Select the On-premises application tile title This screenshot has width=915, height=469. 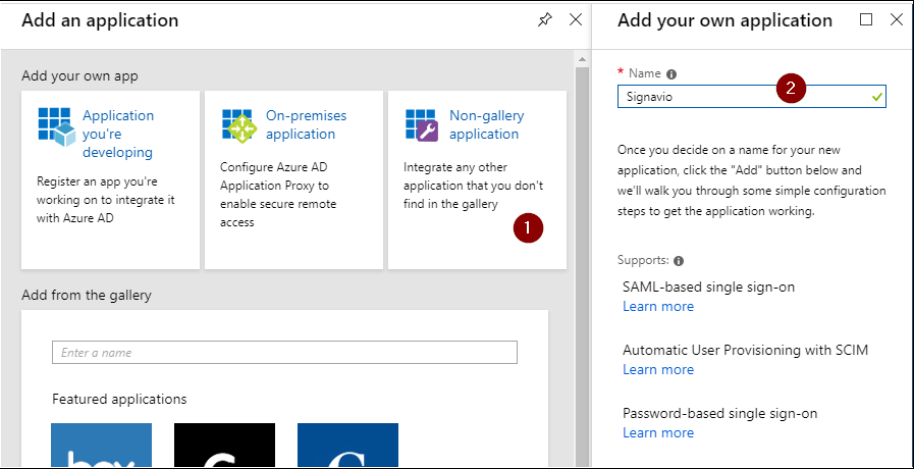306,124
